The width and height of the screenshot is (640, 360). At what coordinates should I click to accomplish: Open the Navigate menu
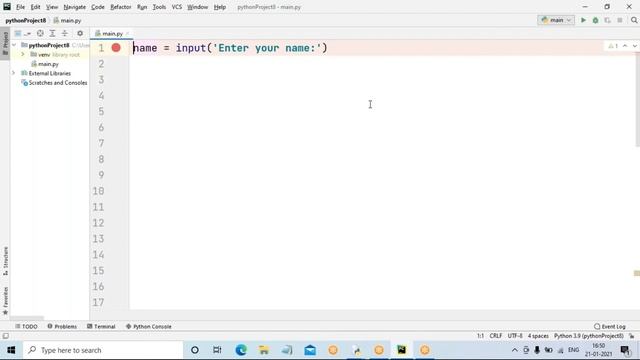coord(75,7)
